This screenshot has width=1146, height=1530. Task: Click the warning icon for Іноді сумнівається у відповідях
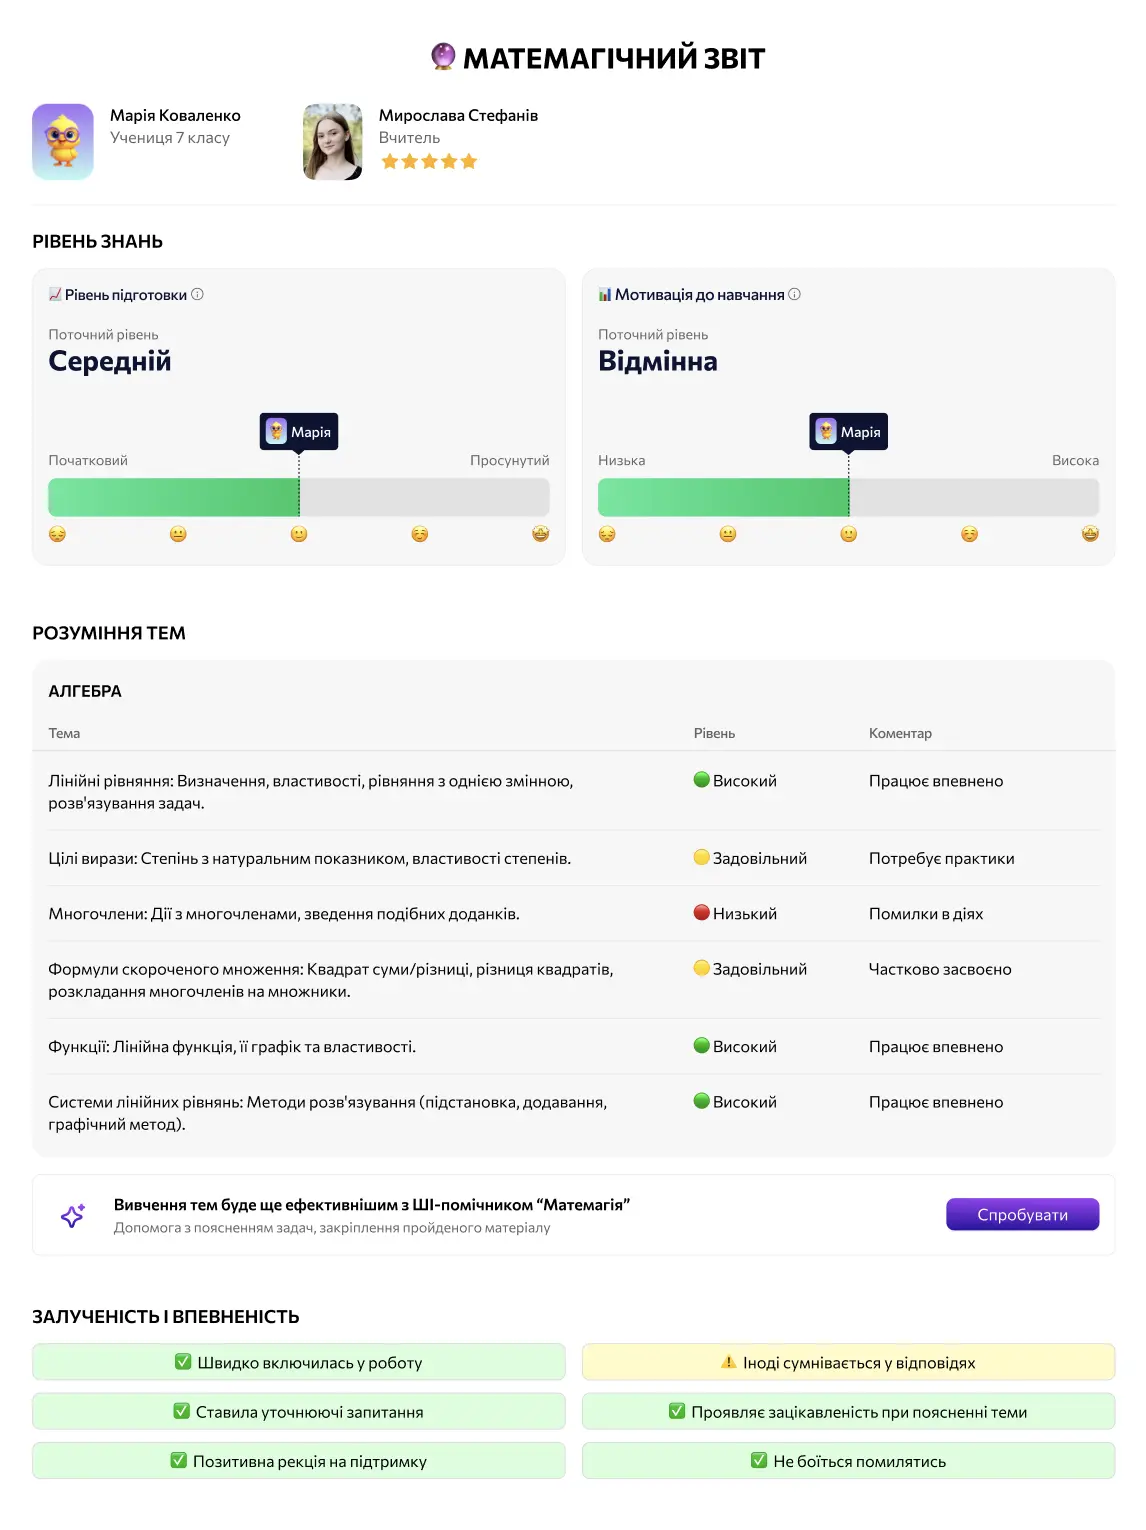729,1362
